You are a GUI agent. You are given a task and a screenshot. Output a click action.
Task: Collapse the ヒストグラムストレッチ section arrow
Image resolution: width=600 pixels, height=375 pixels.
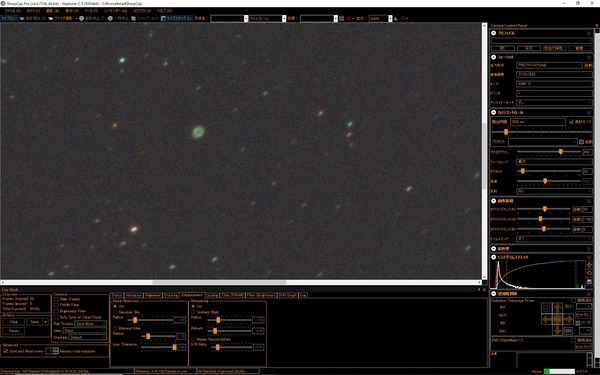click(494, 257)
